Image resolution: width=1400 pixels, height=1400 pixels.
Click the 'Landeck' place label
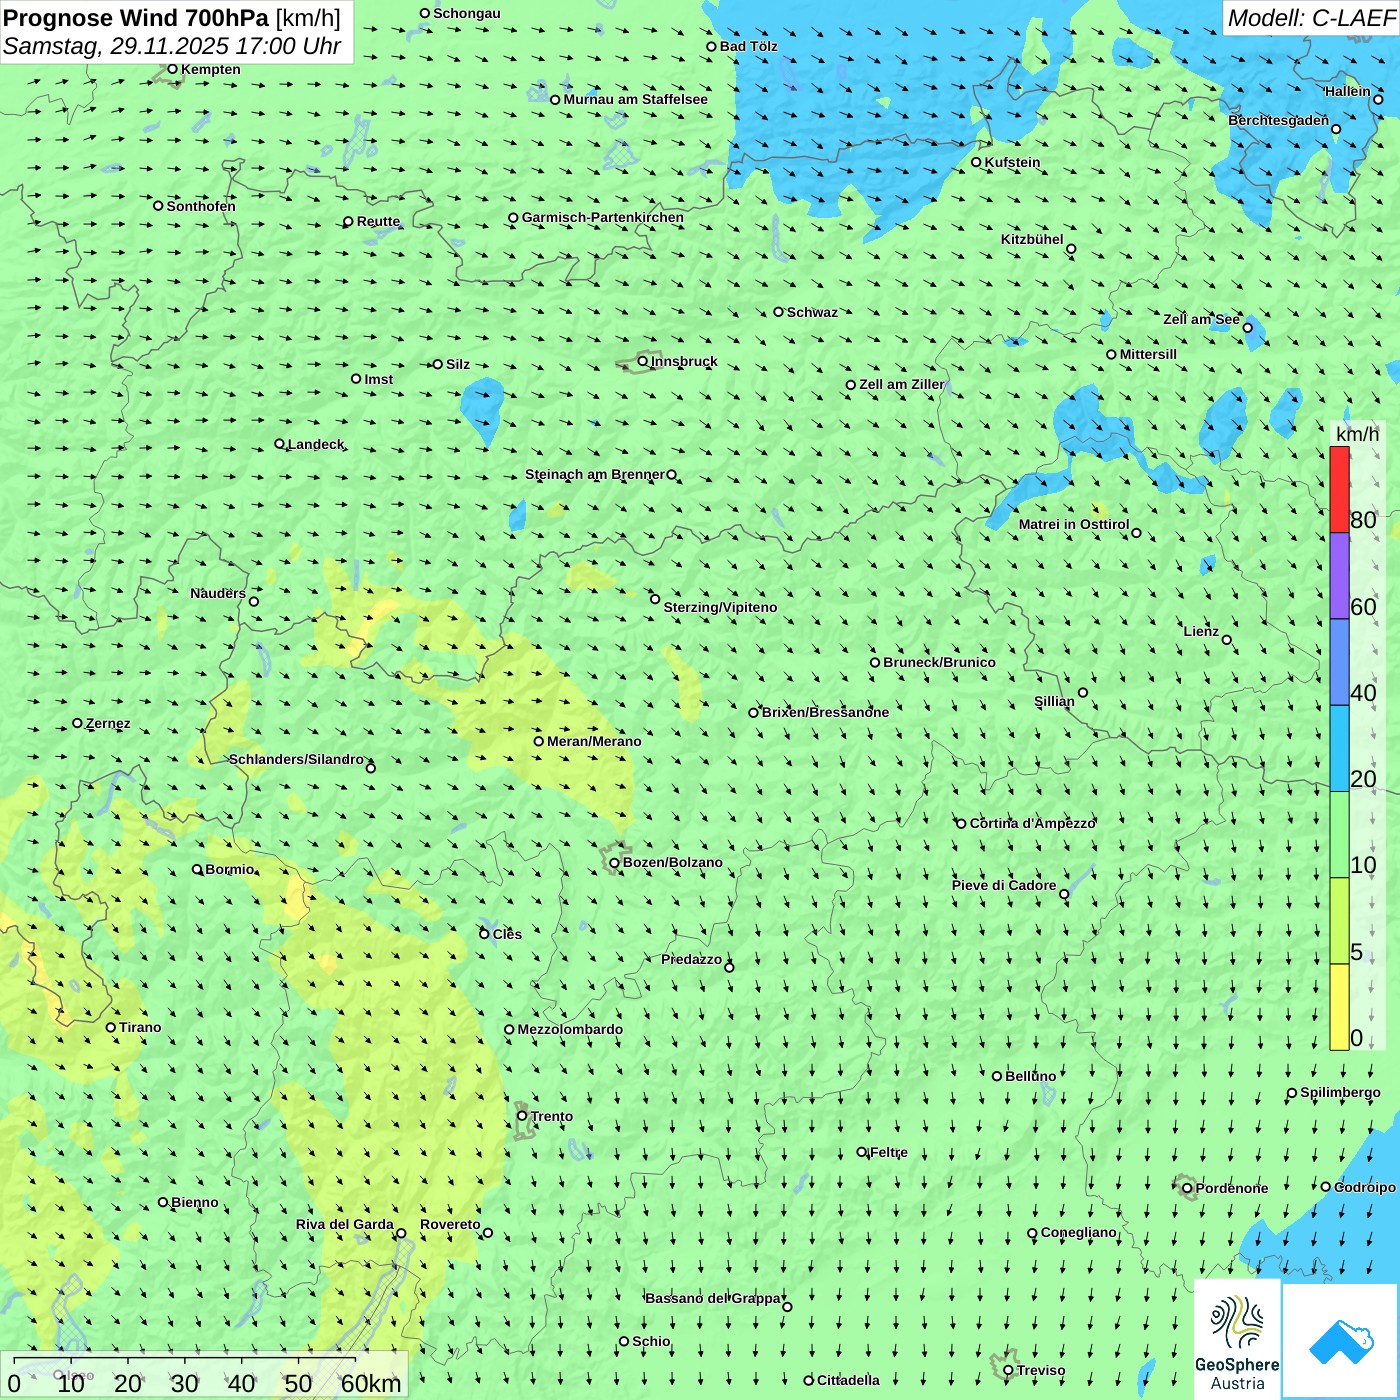[316, 444]
